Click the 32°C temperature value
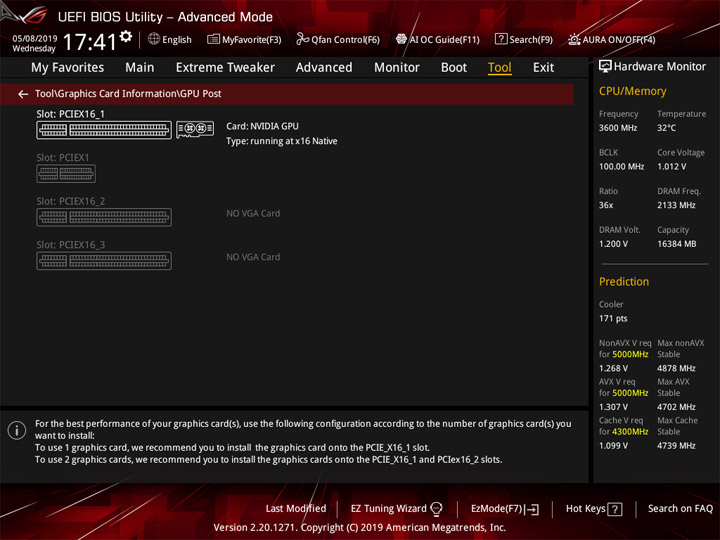 [x=666, y=128]
